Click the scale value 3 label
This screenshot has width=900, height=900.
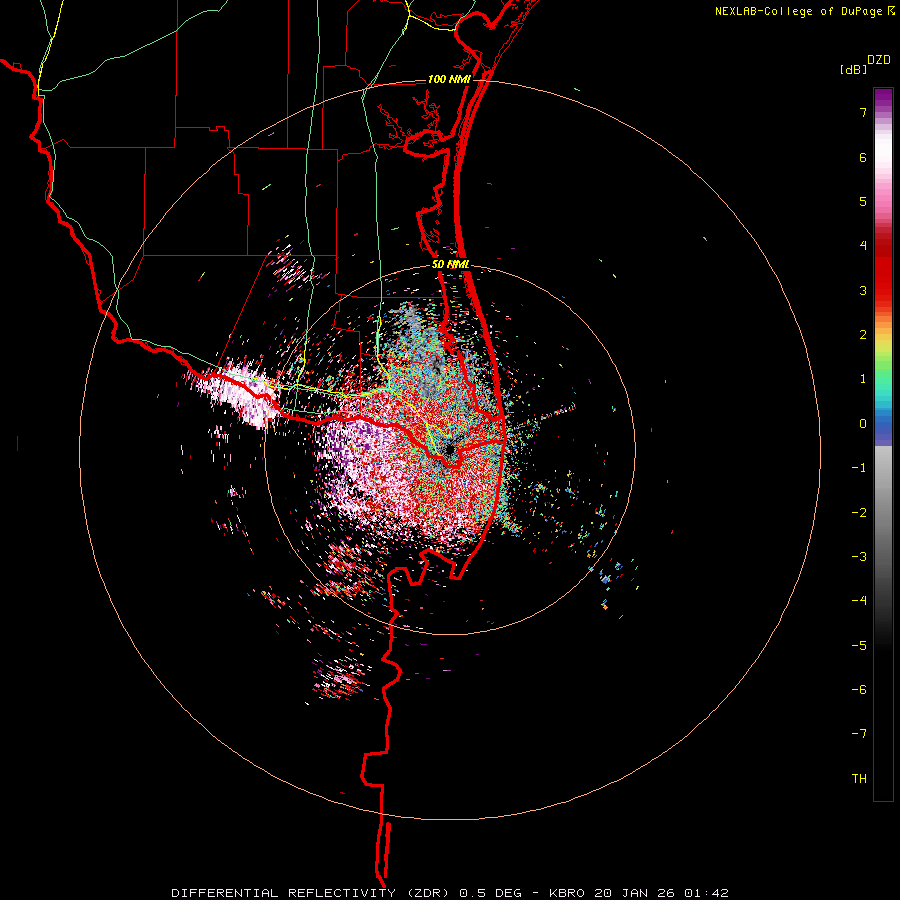(x=863, y=290)
